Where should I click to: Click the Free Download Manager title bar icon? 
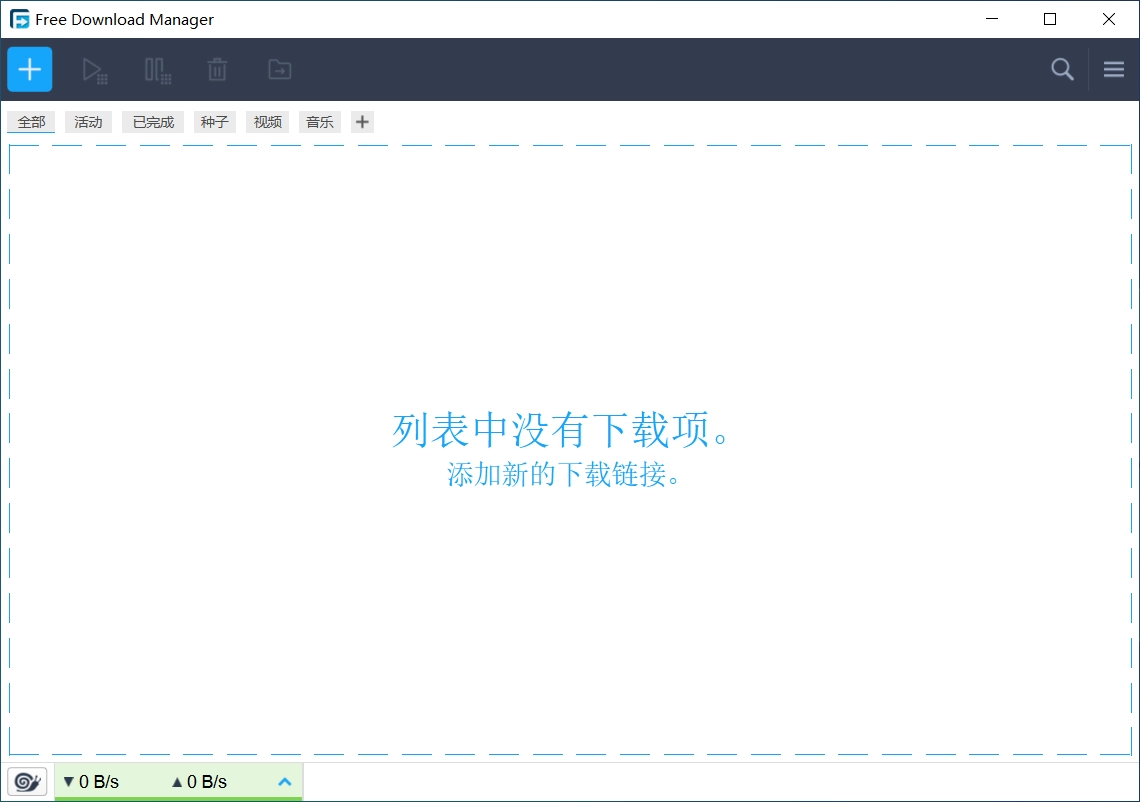coord(19,19)
